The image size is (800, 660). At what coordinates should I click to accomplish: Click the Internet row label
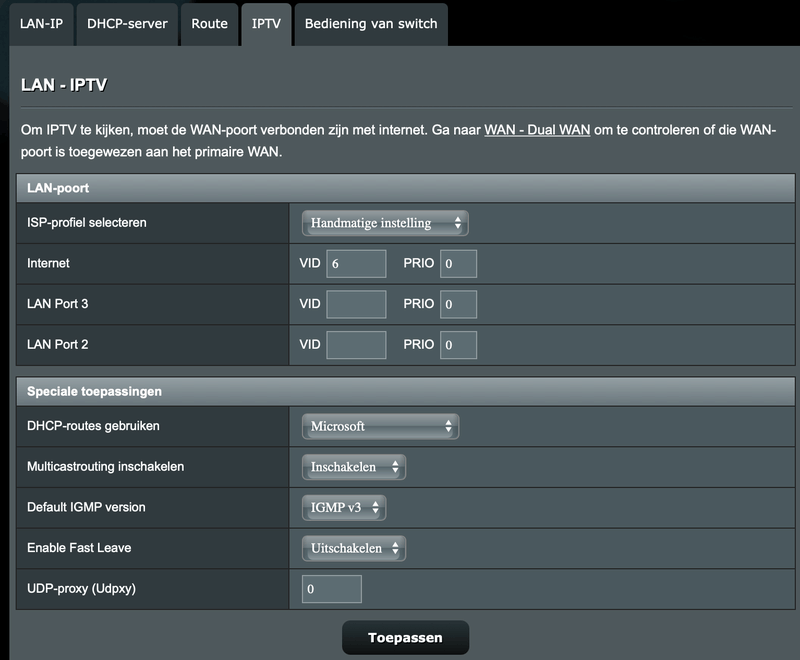48,263
